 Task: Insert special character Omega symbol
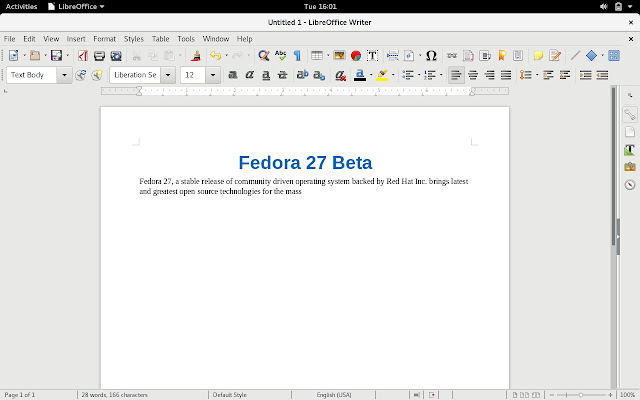[431, 55]
